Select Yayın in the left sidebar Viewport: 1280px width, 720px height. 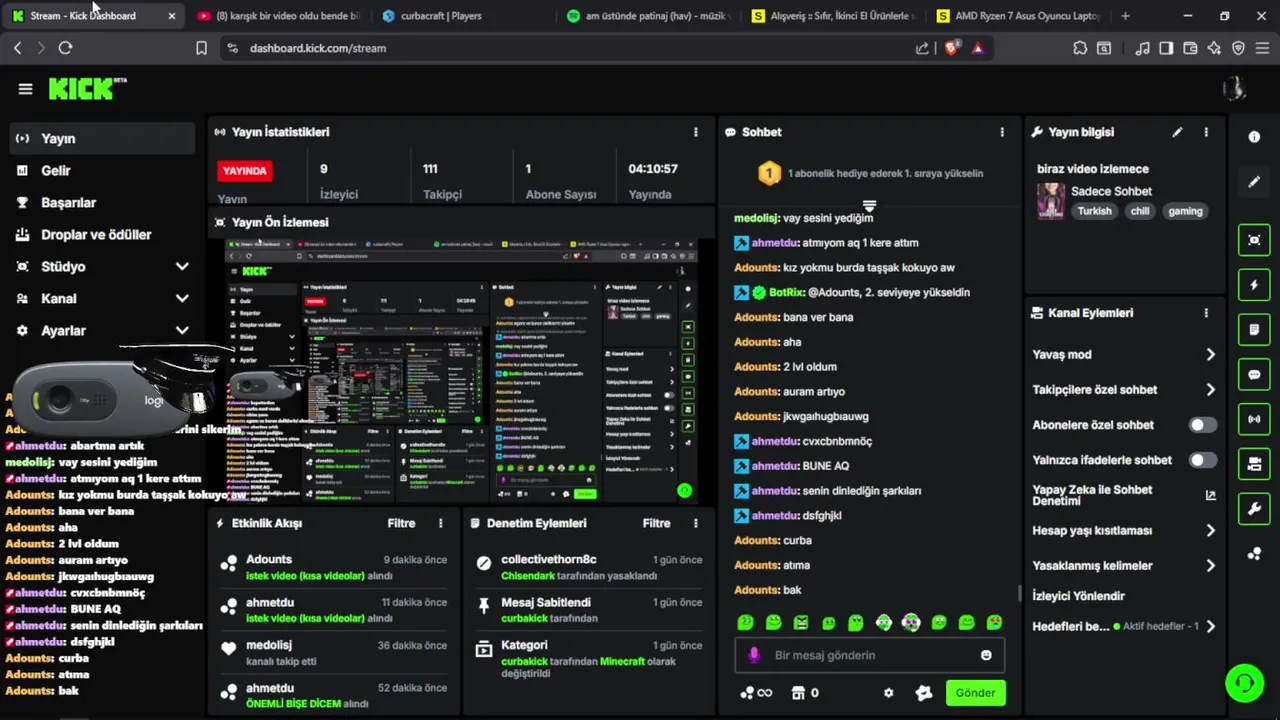click(102, 139)
